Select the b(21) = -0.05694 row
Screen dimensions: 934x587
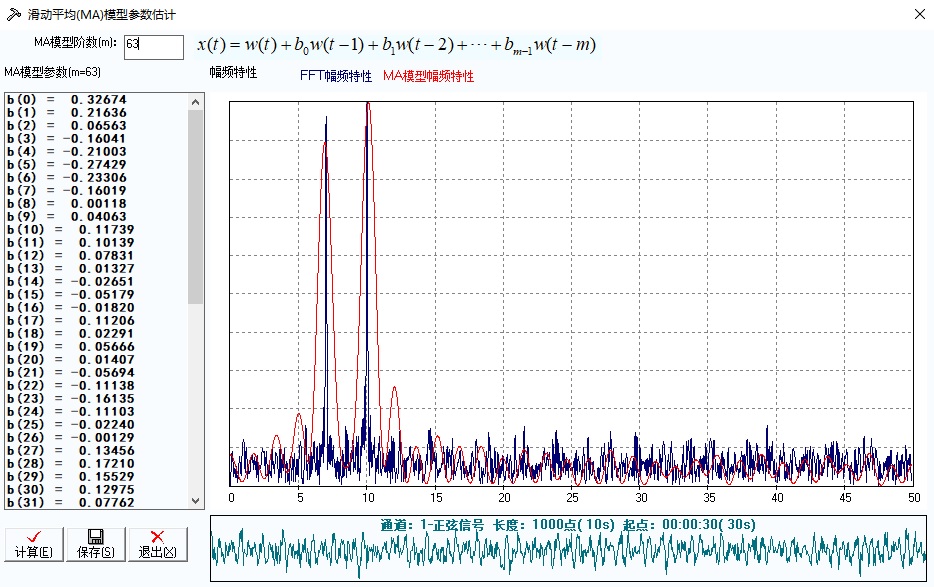coord(96,373)
